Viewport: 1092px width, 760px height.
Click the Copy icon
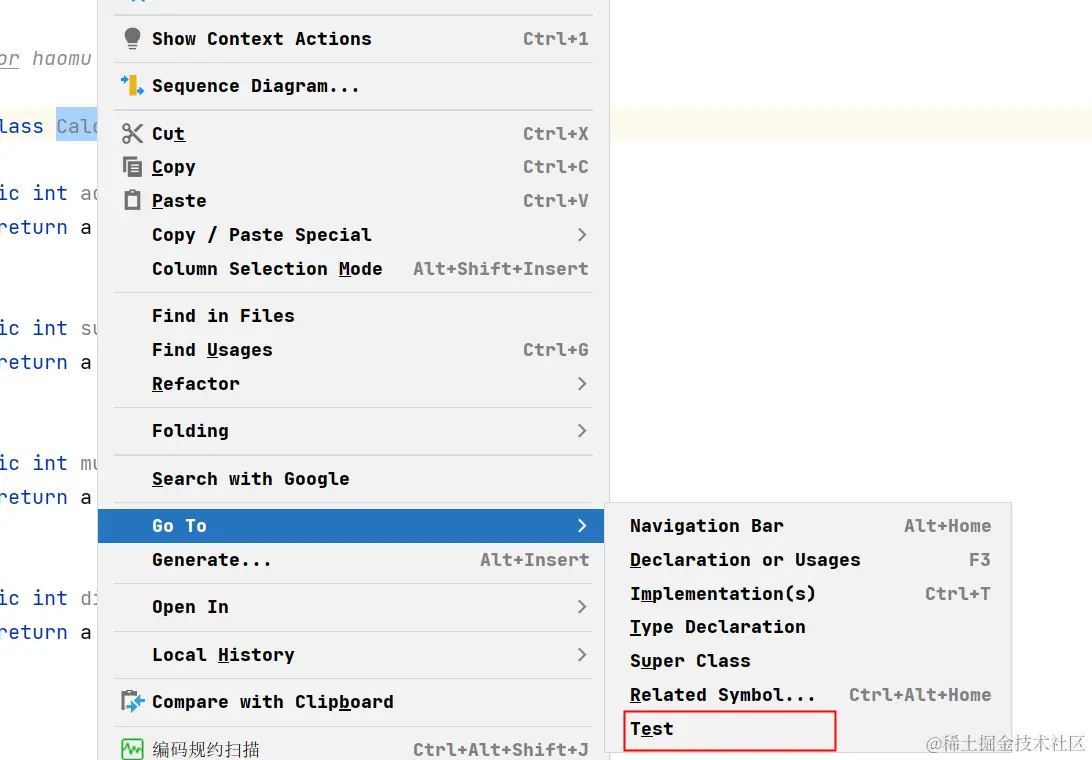click(132, 167)
